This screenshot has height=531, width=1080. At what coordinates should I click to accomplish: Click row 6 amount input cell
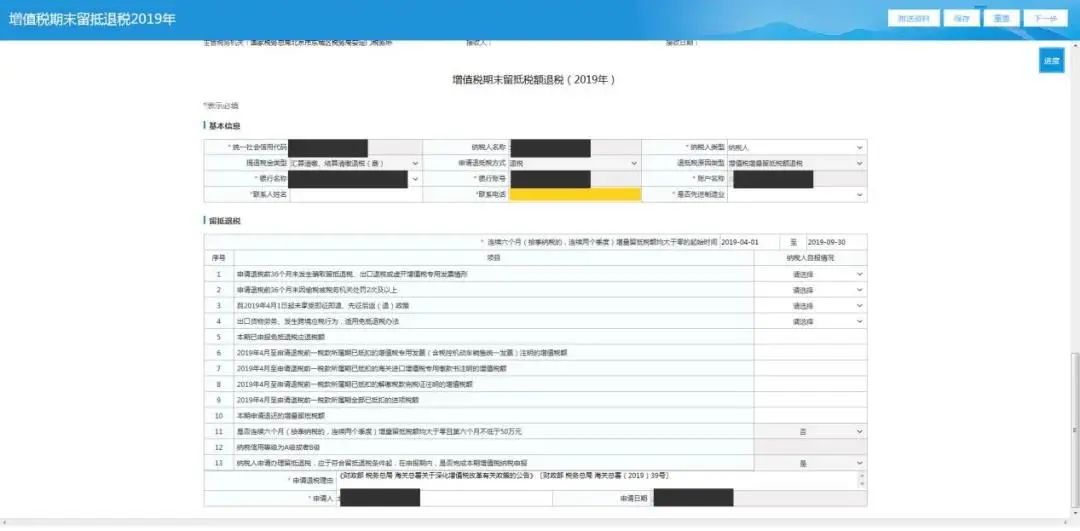coord(811,353)
